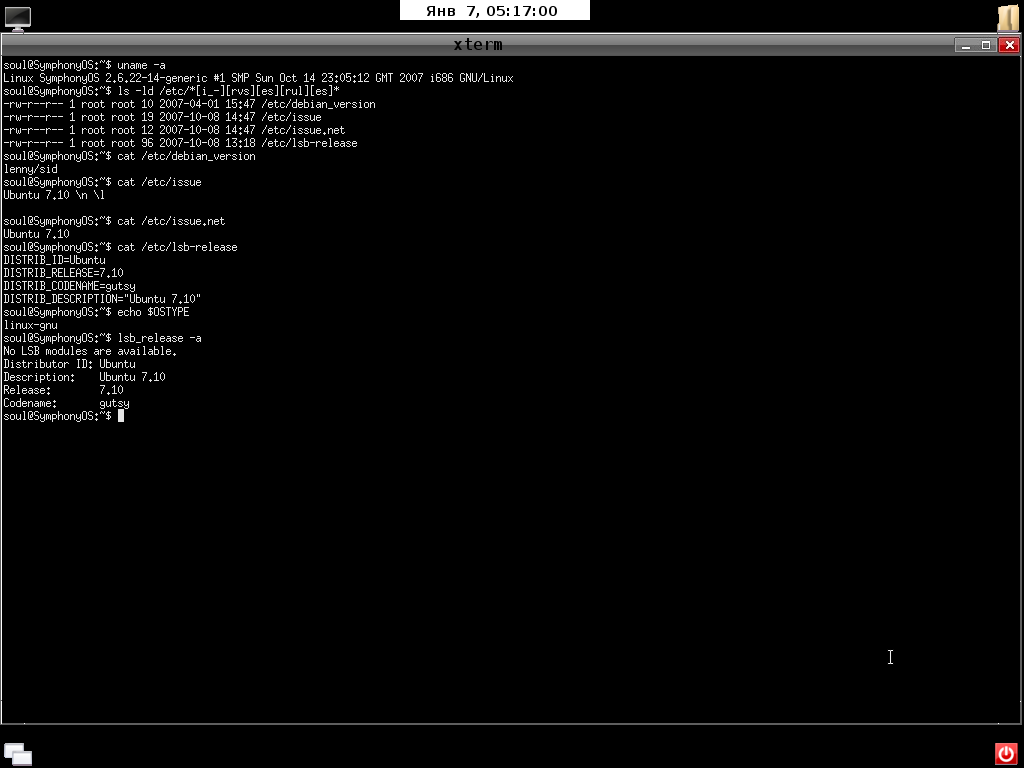The width and height of the screenshot is (1024, 768).
Task: Click the 'Linux SymphonyOS 2.6.22-14-generic' output line
Action: [x=259, y=78]
